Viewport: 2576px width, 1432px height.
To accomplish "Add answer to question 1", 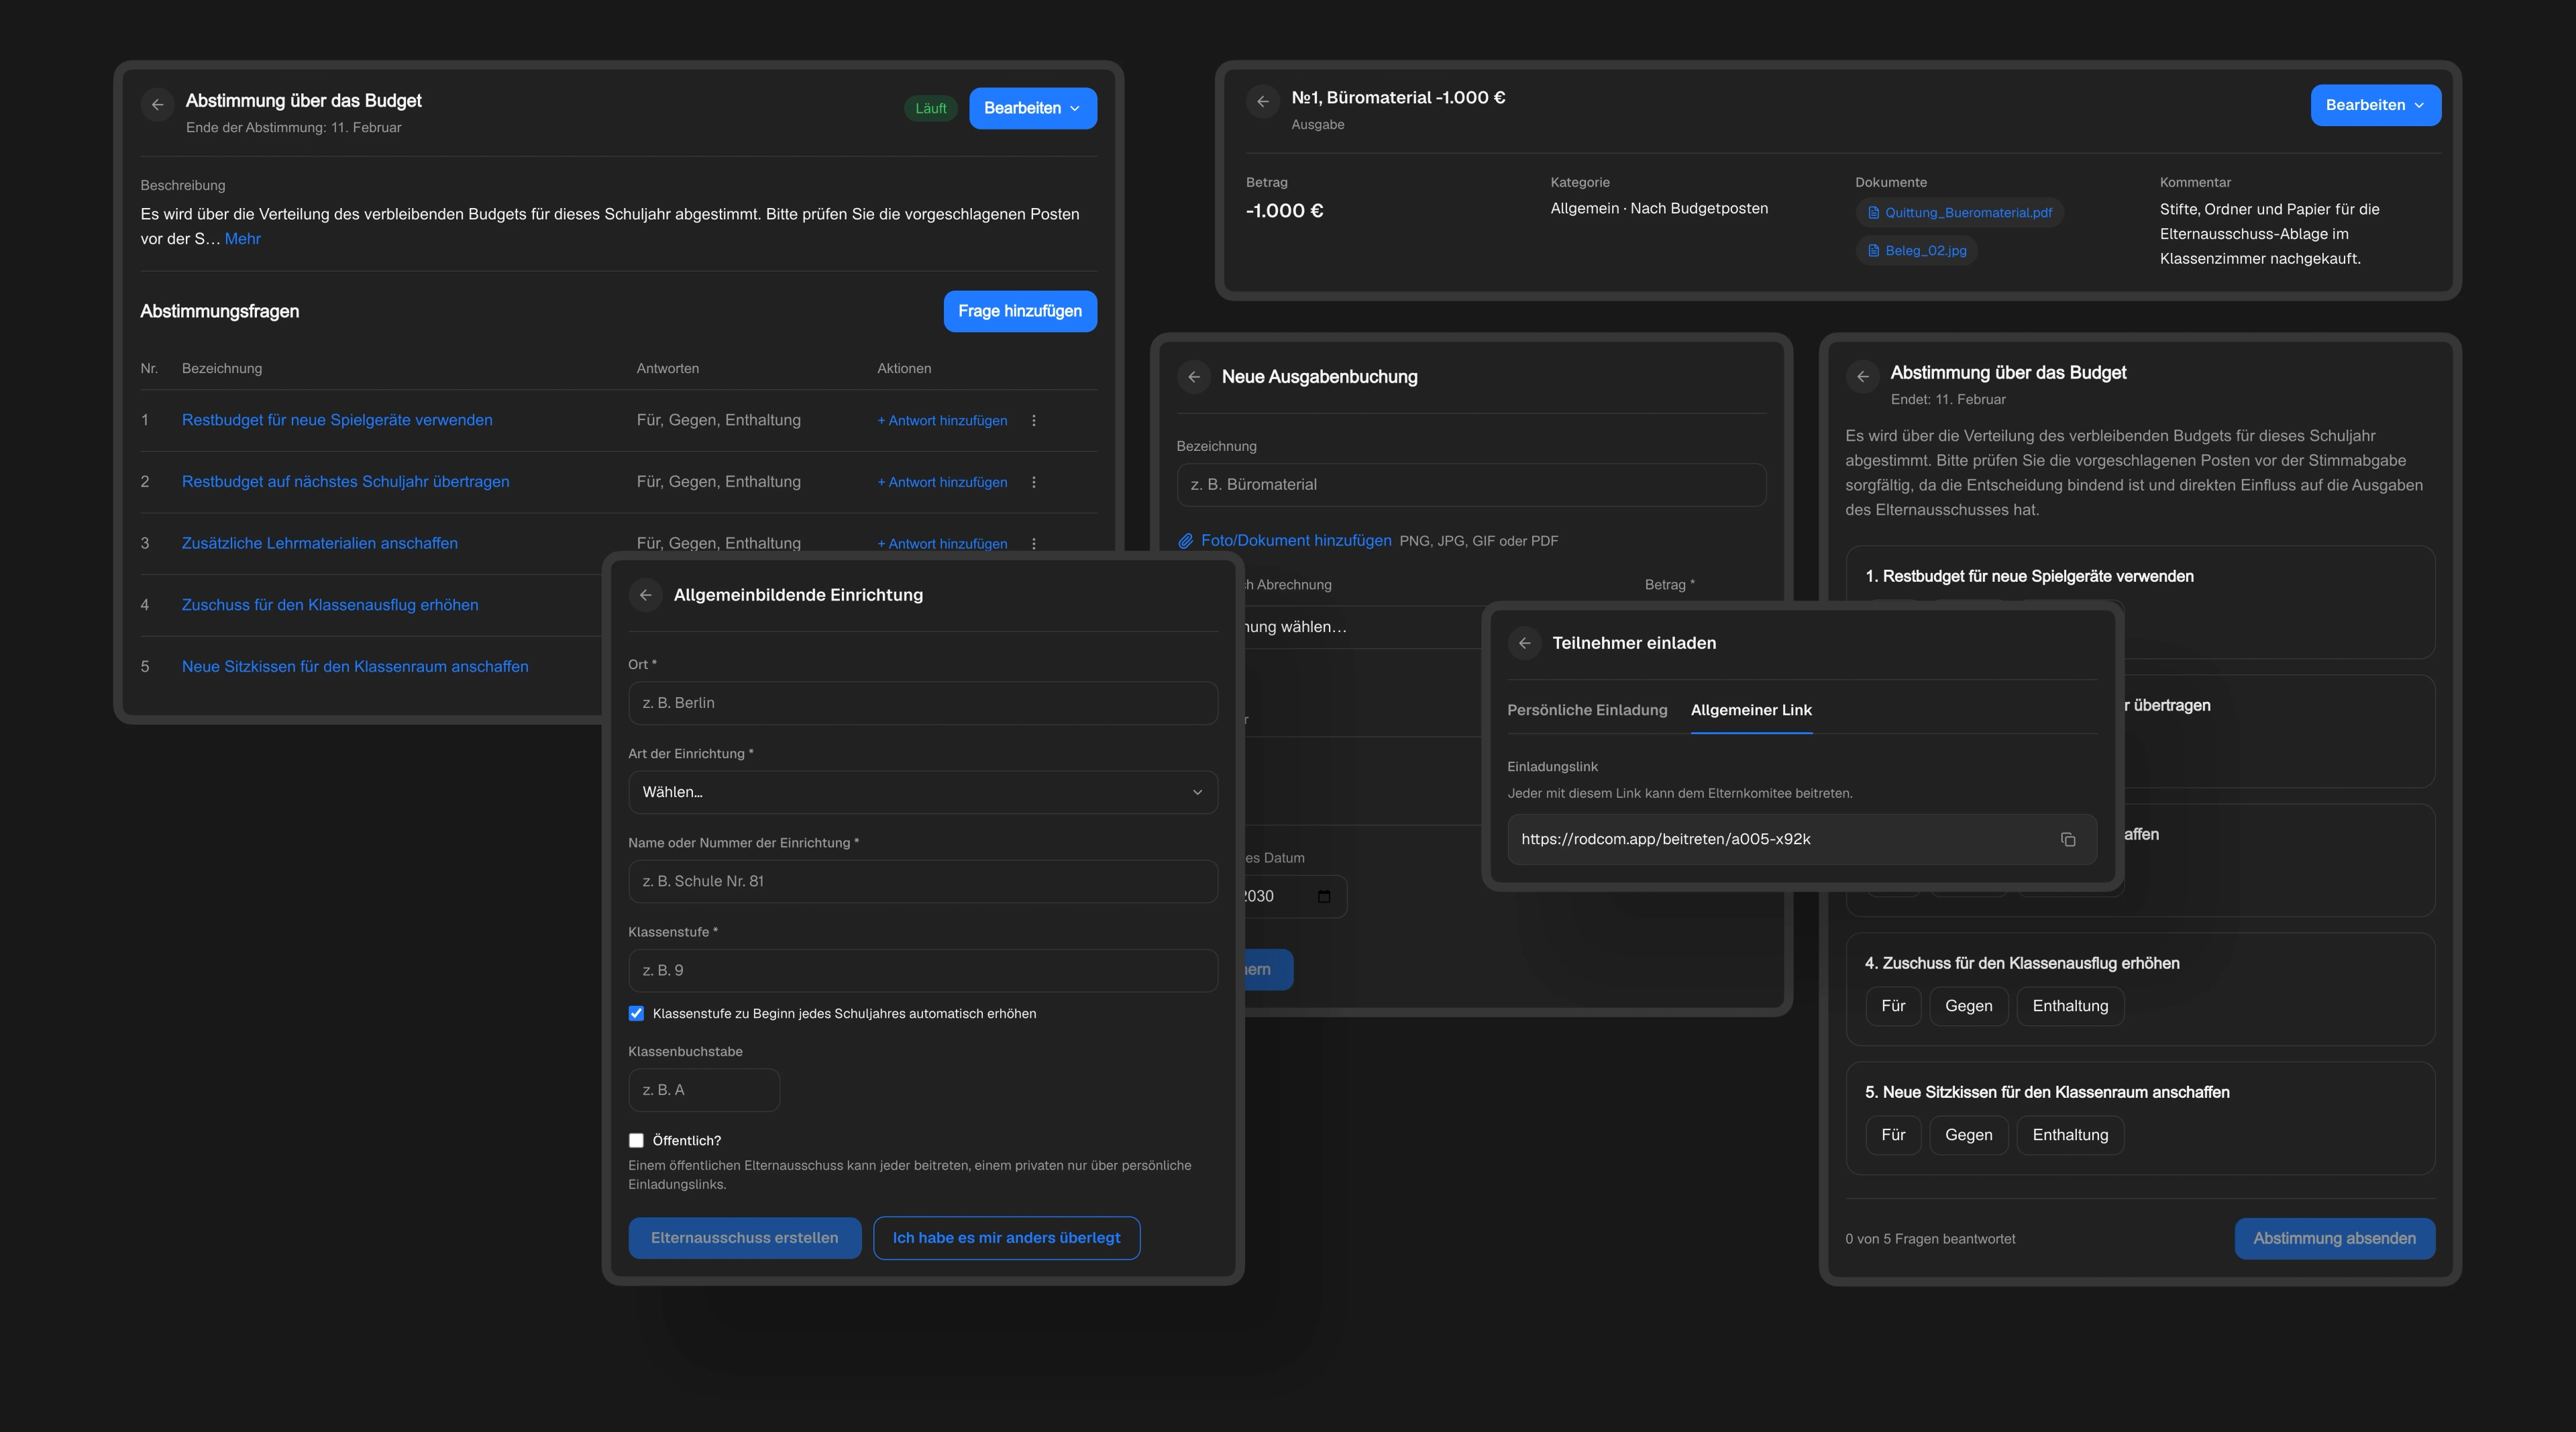I will click(x=942, y=421).
